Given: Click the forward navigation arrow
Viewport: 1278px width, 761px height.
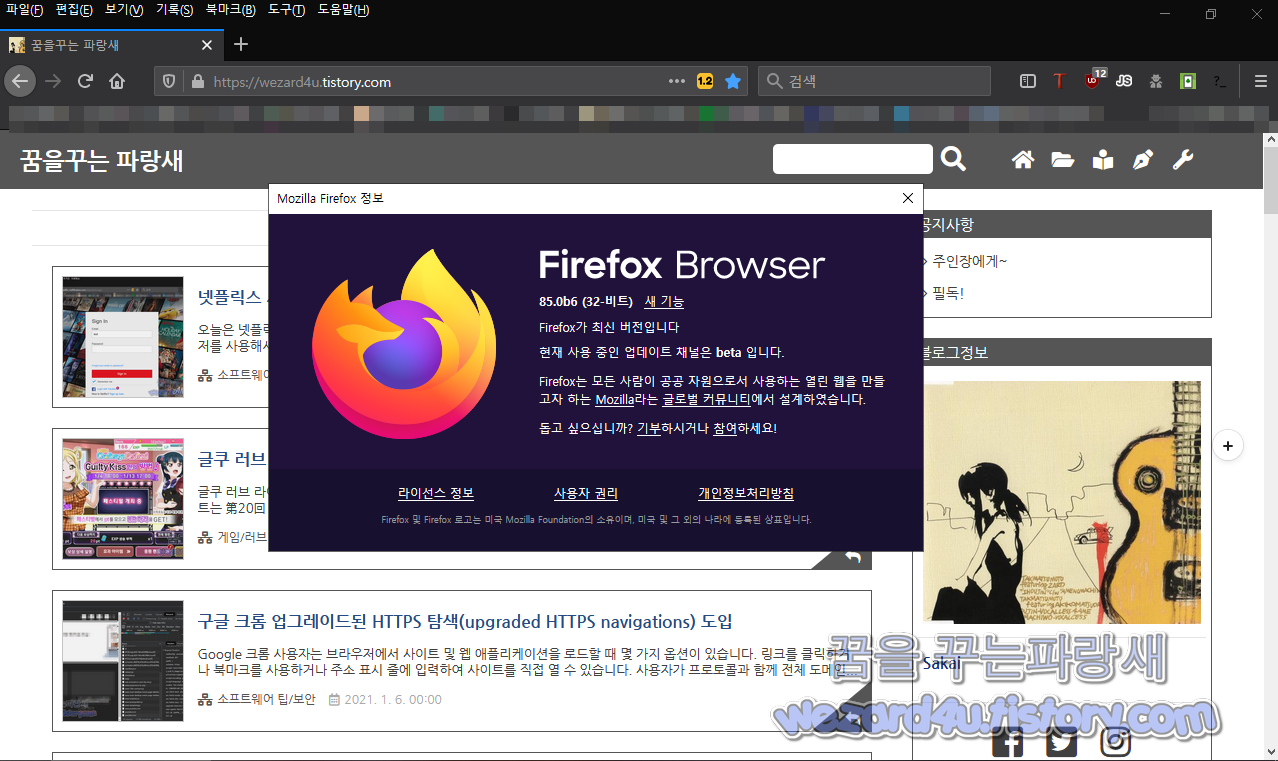Looking at the screenshot, I should (53, 81).
